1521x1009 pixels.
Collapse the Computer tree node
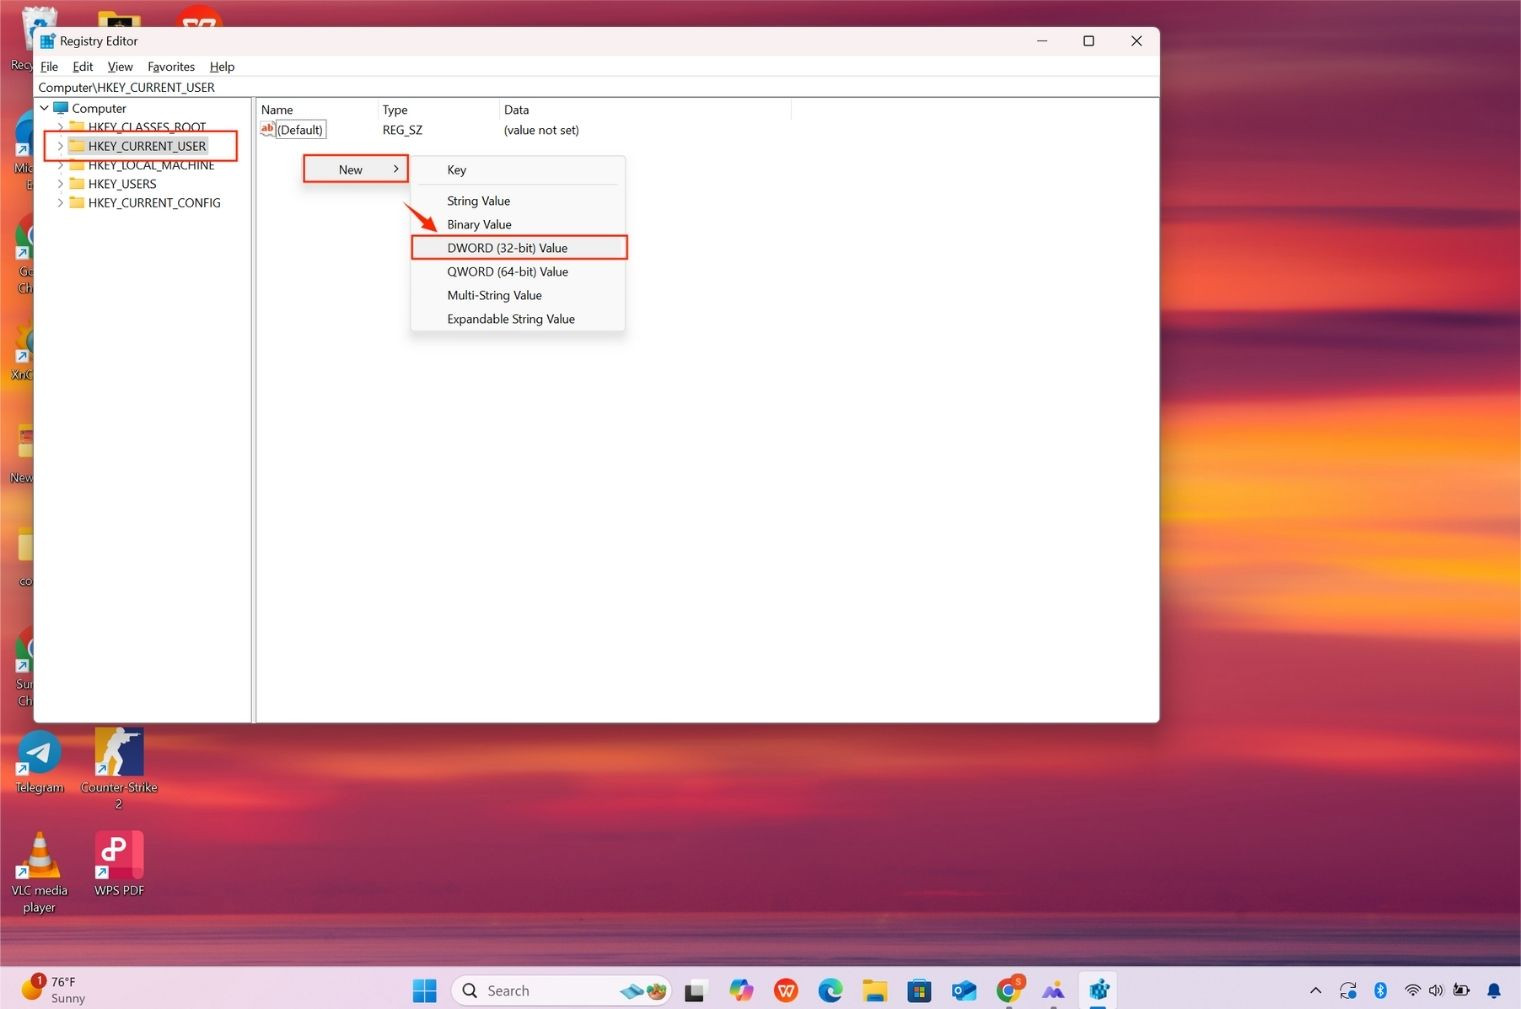(x=44, y=107)
